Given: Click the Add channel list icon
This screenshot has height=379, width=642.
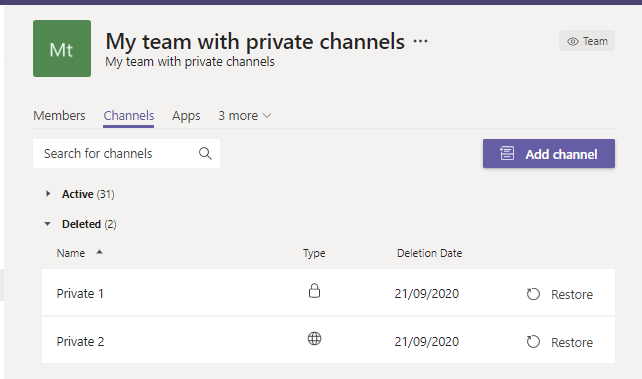Looking at the screenshot, I should pos(507,153).
